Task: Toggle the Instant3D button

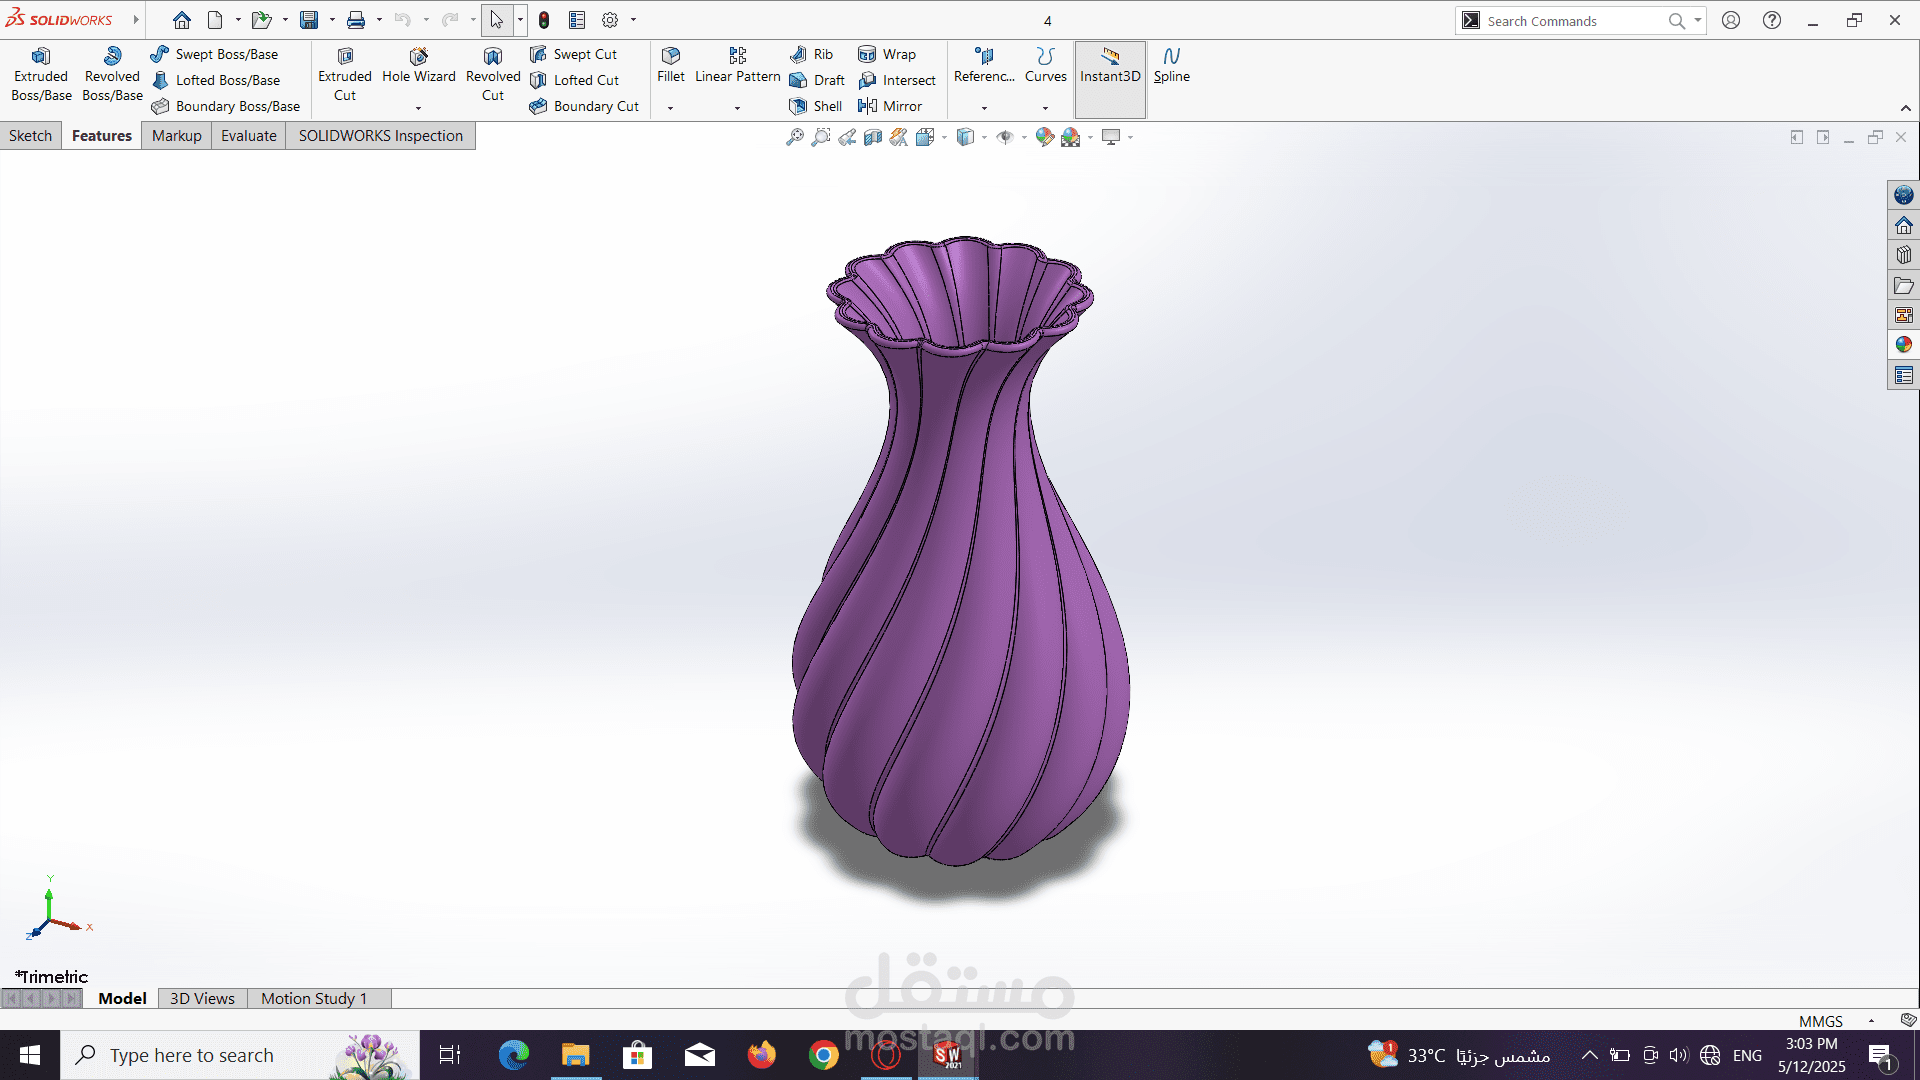Action: (1110, 79)
